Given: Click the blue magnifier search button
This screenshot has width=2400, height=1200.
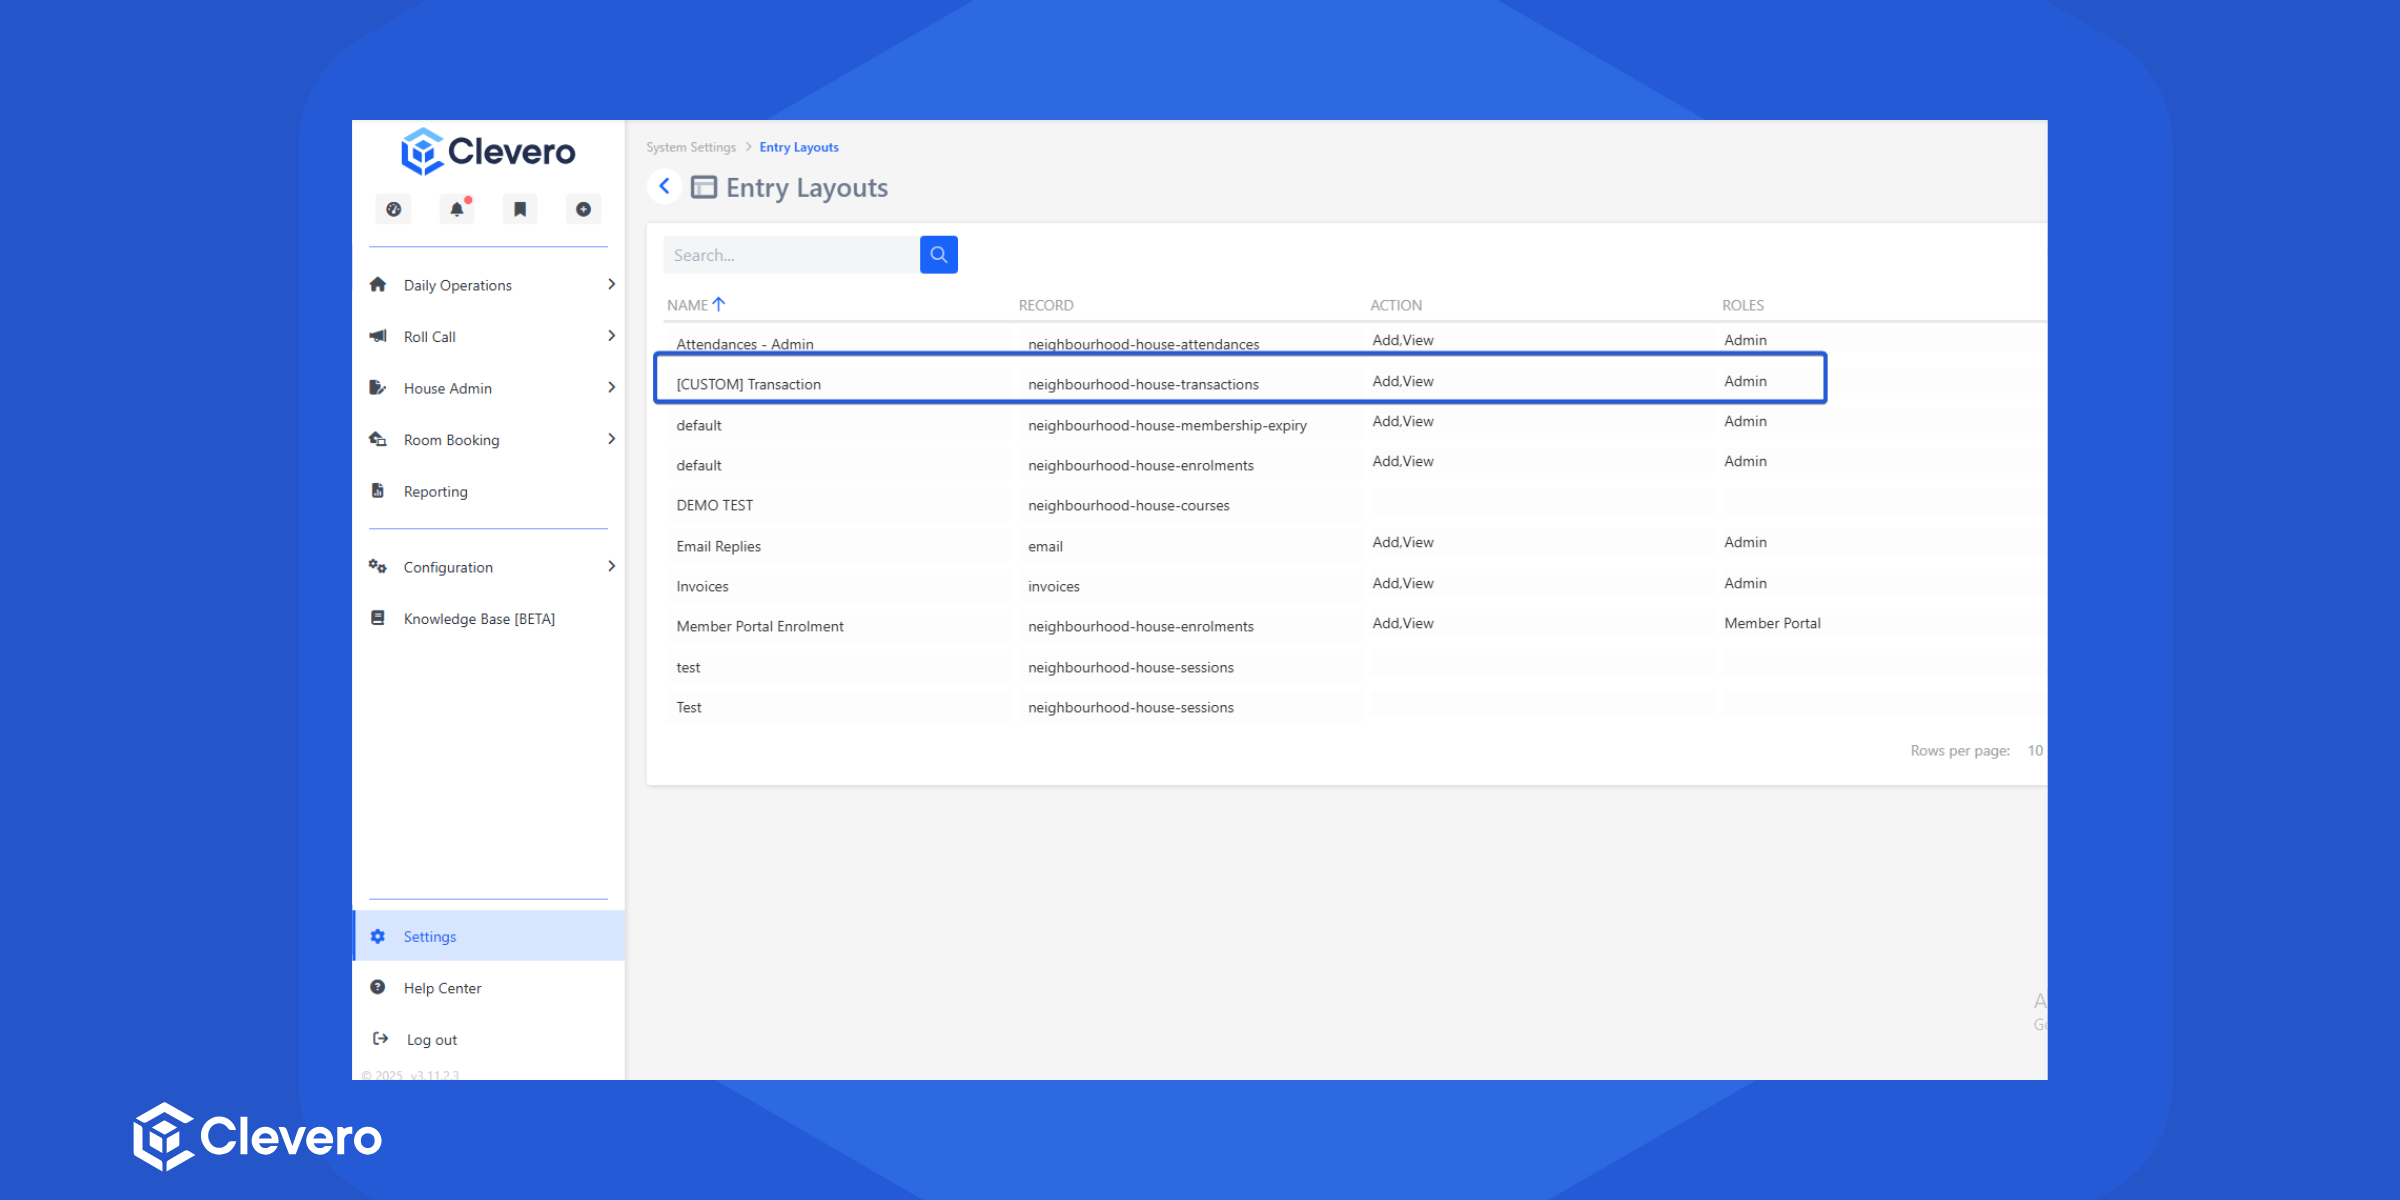Looking at the screenshot, I should coord(938,255).
